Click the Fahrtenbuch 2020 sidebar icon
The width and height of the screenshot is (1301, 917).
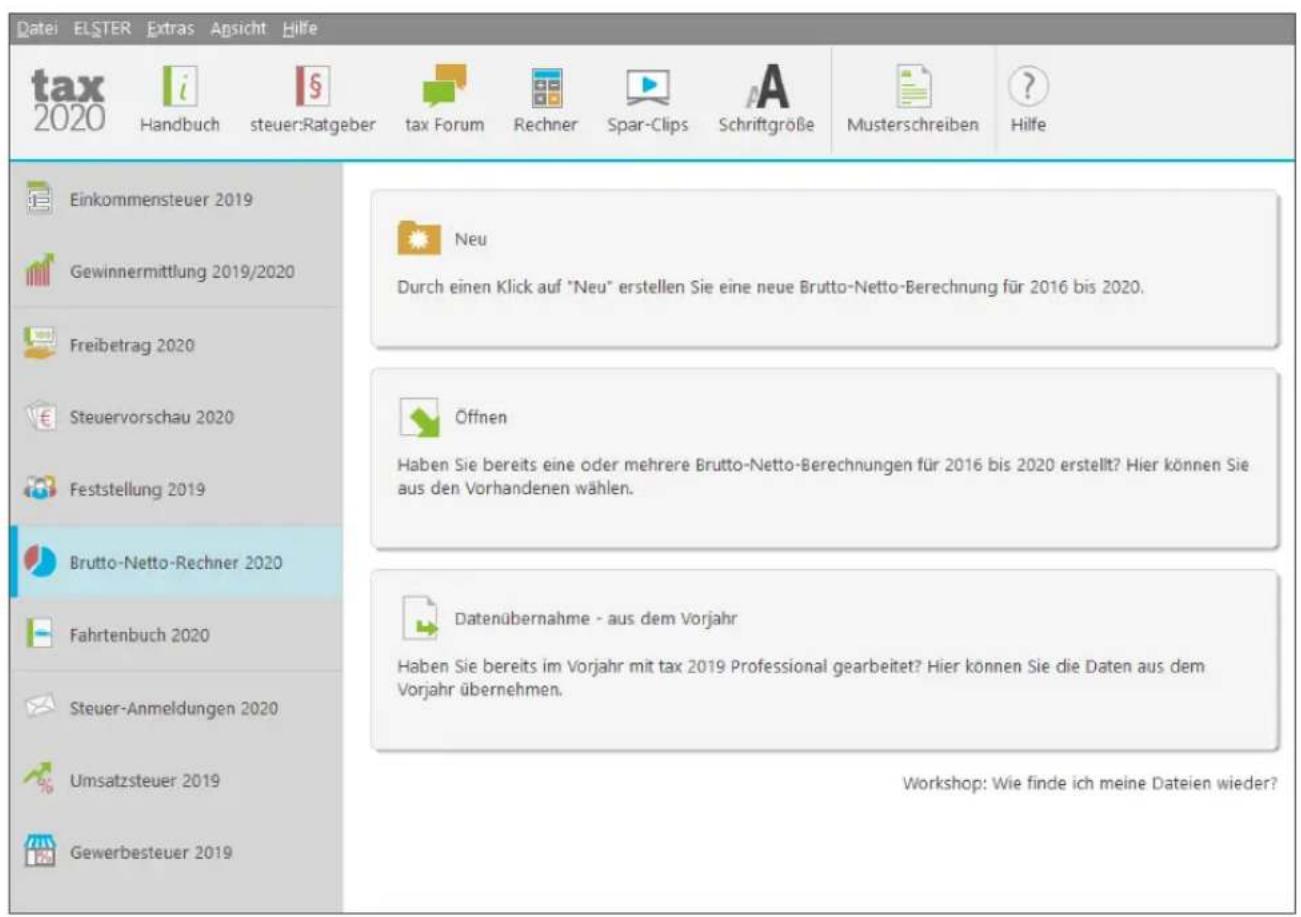tap(38, 635)
